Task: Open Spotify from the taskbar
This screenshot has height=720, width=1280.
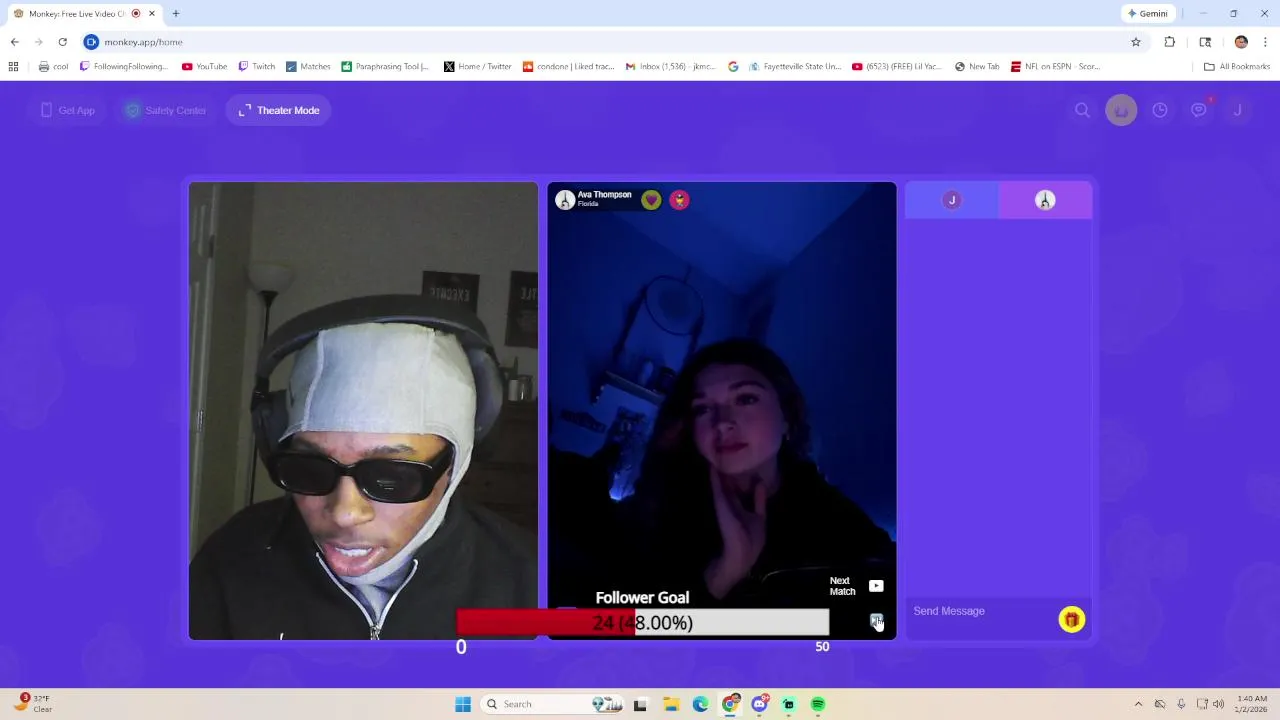Action: click(x=818, y=704)
